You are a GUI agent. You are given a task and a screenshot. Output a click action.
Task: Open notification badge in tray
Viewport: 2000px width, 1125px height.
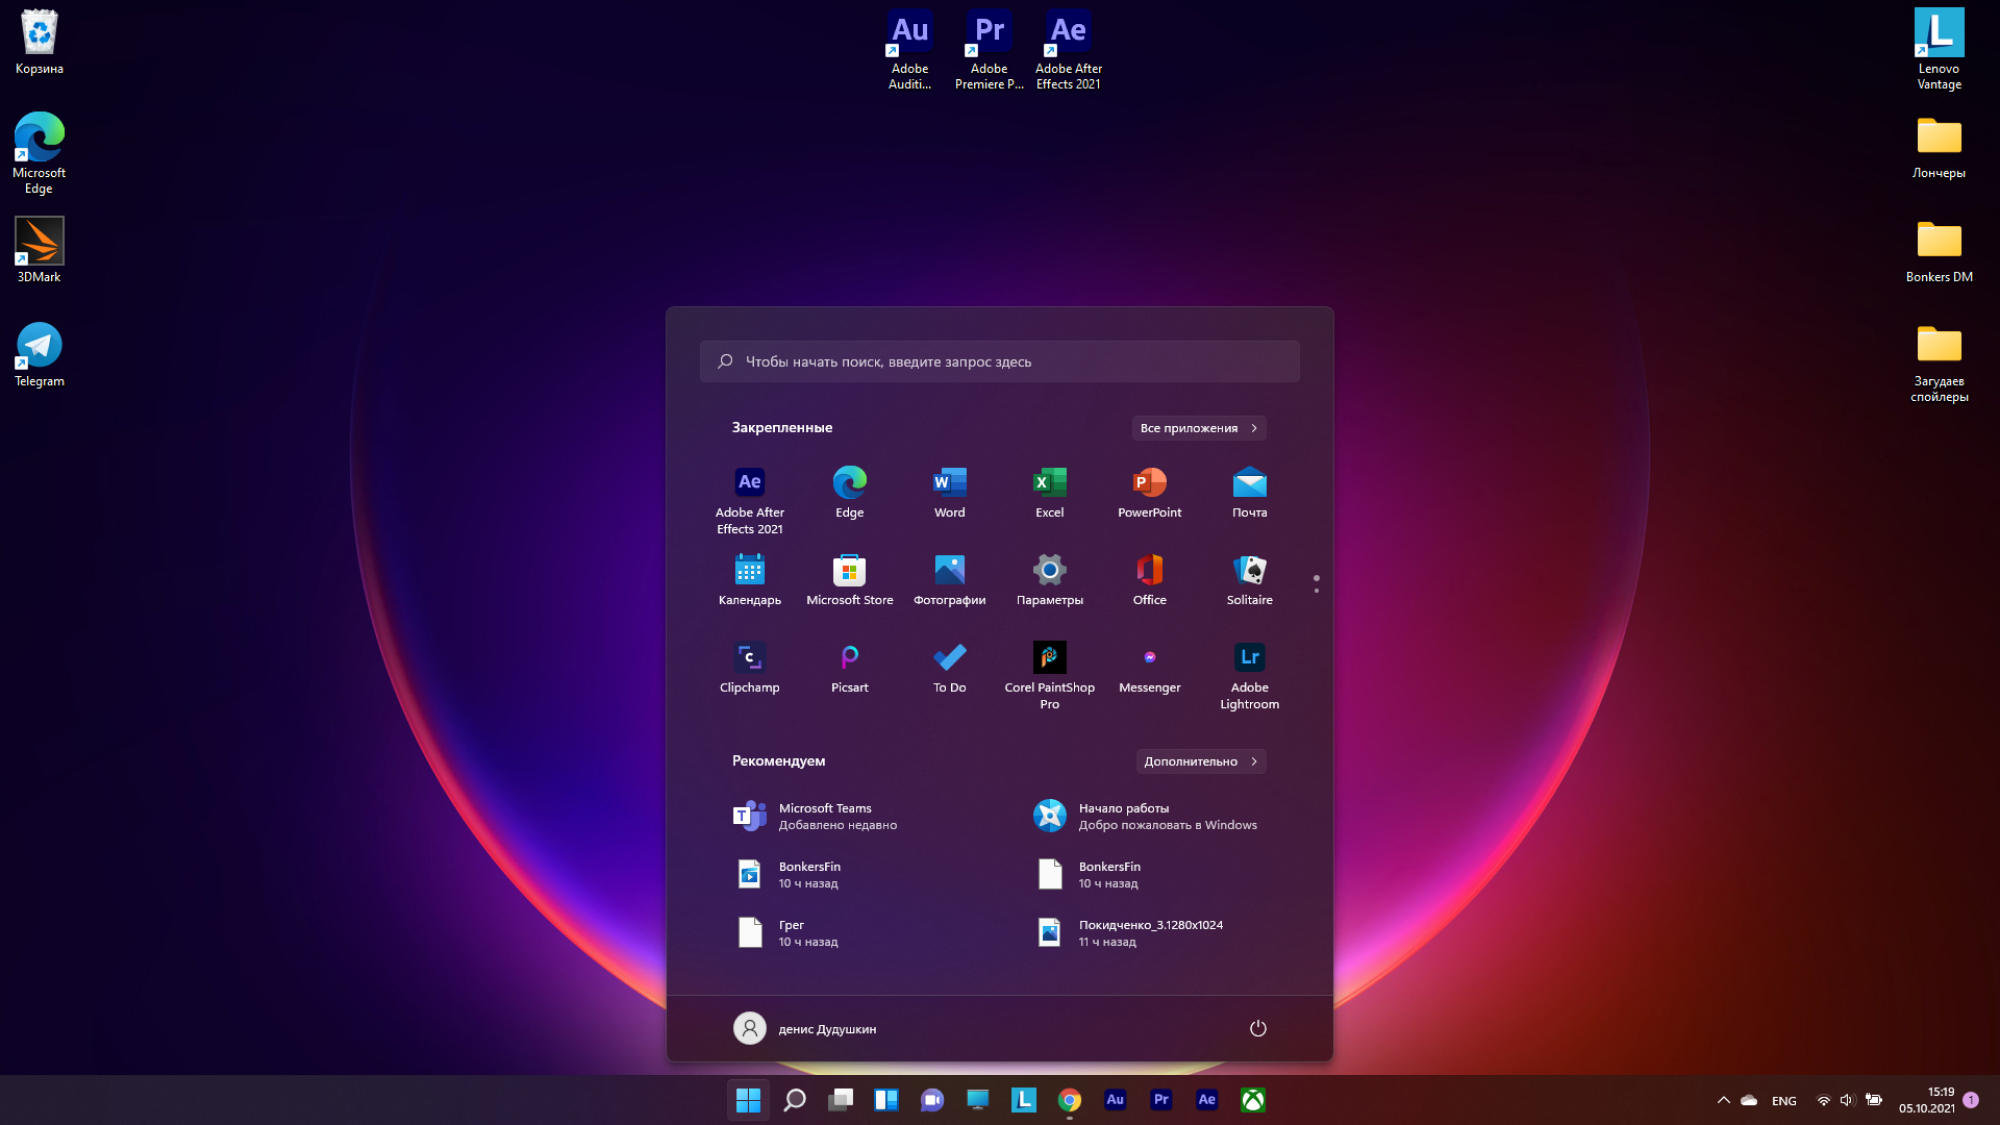coord(1971,1099)
